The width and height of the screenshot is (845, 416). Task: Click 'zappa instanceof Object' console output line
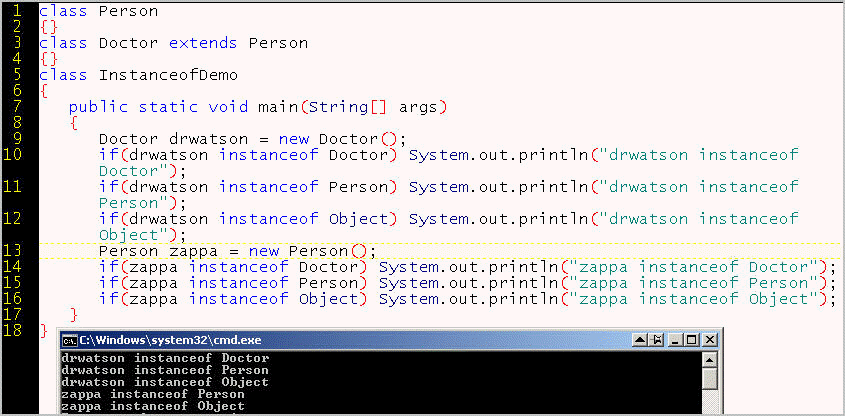pos(153,406)
